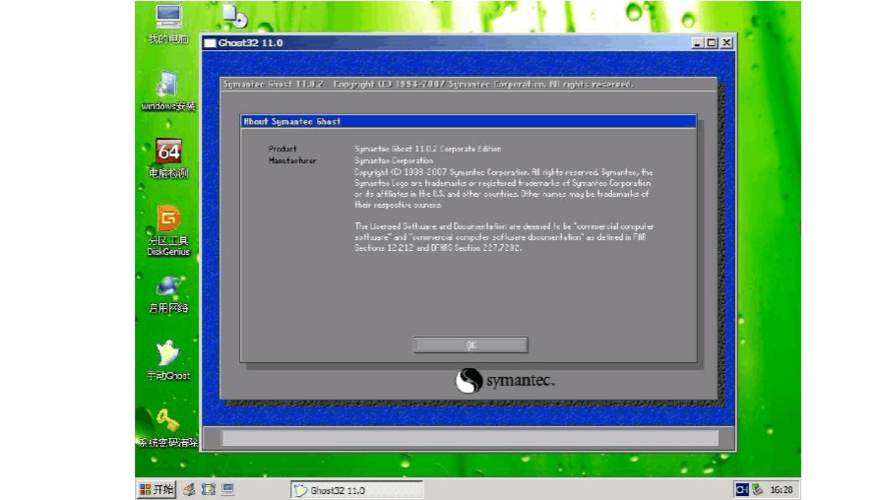Click the Symantec logo below the dialog
879x500 pixels.
[x=505, y=381]
